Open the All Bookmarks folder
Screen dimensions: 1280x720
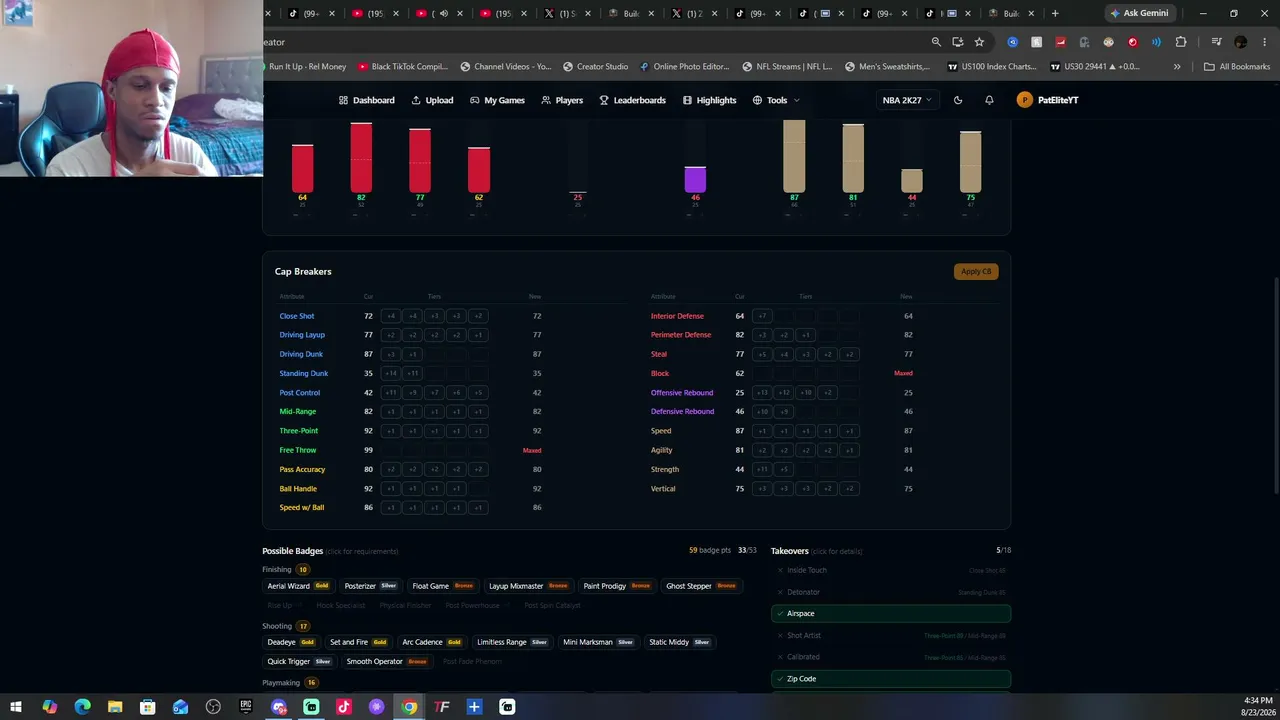(1237, 67)
